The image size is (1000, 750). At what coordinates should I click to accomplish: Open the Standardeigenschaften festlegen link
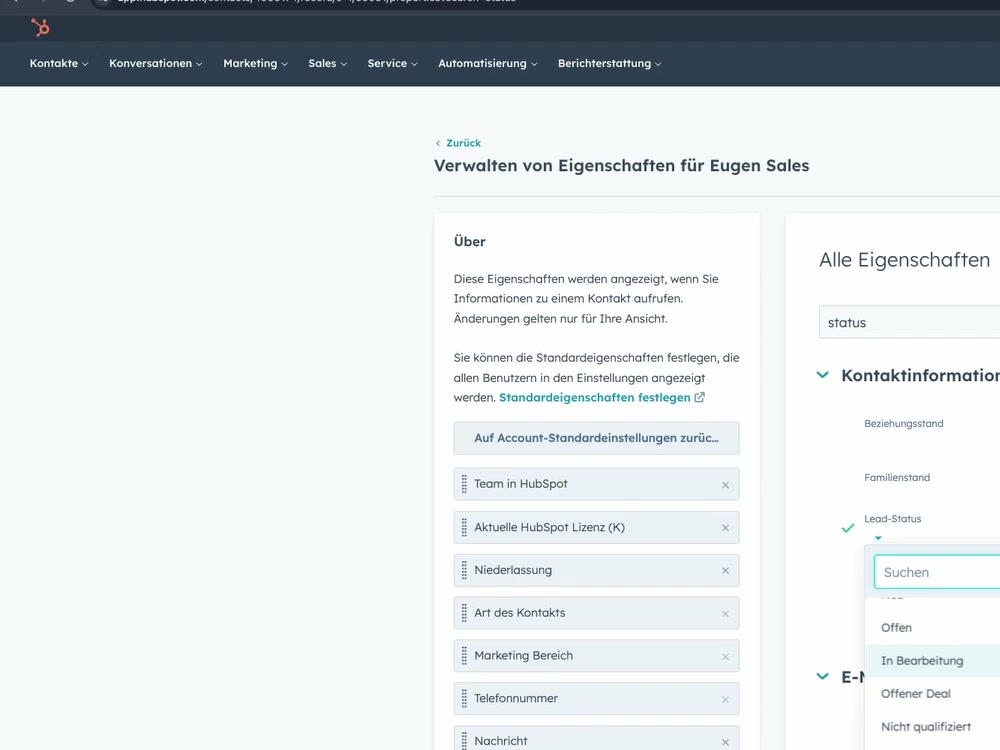pyautogui.click(x=594, y=397)
